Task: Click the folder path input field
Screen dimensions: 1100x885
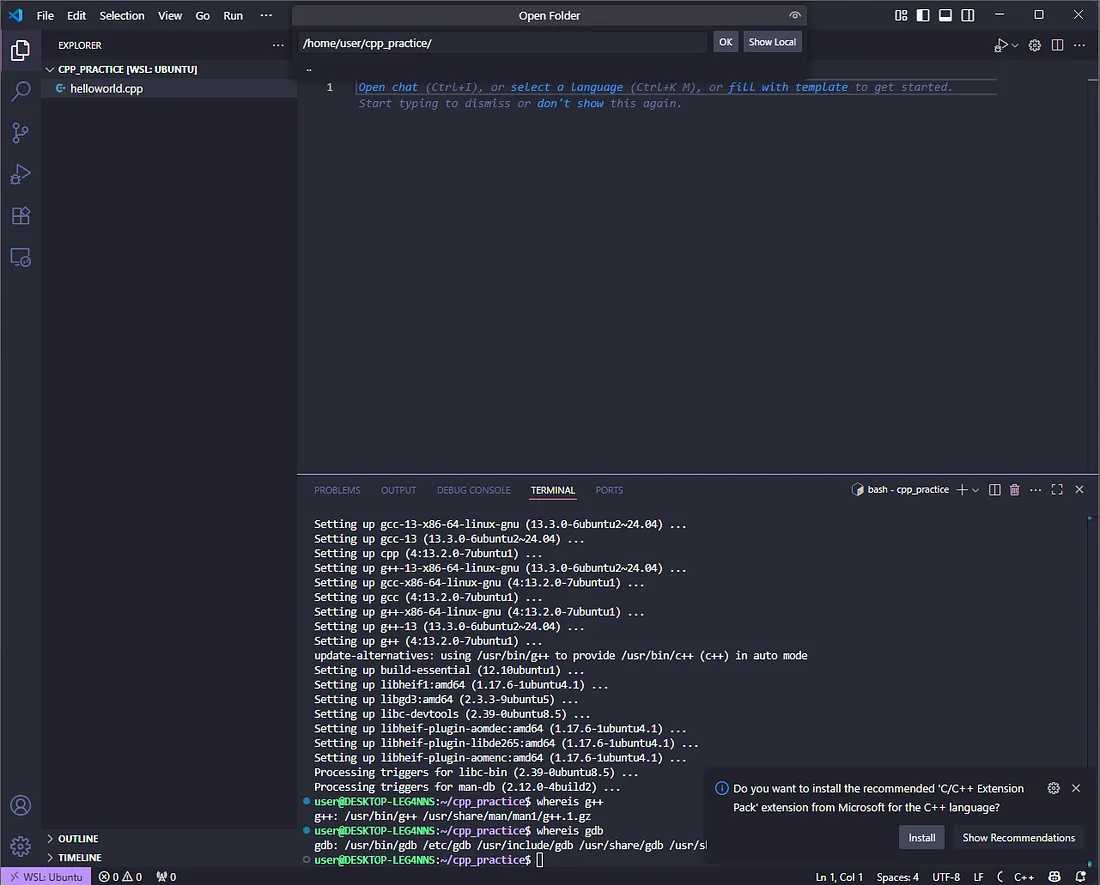Action: click(x=503, y=43)
